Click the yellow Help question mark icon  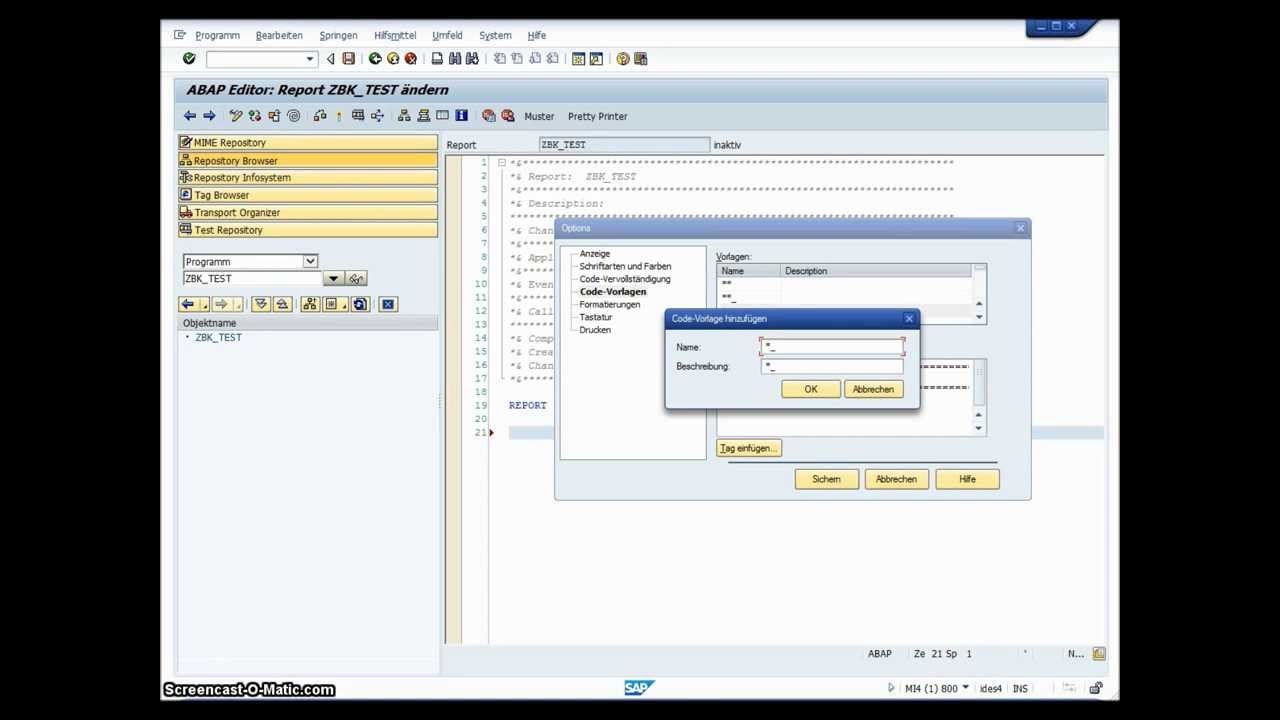pos(623,59)
